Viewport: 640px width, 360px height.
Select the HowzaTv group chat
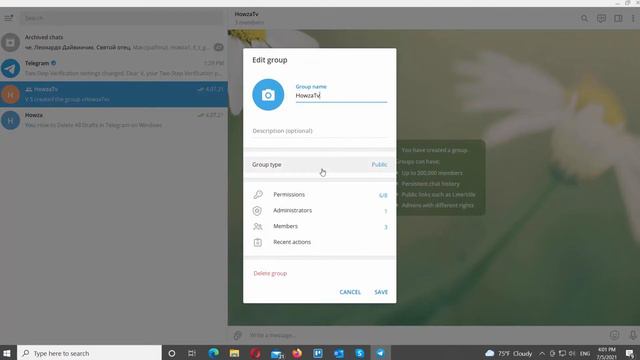114,94
